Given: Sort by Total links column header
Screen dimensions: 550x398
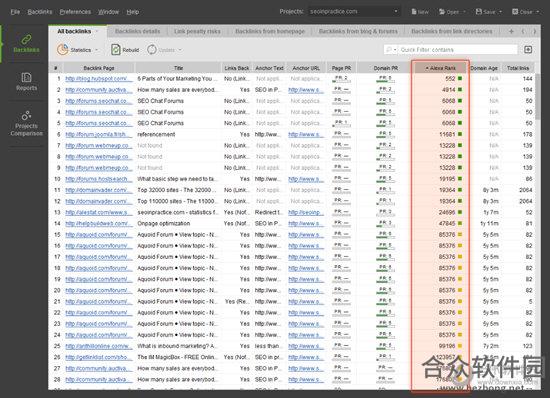Looking at the screenshot, I should pos(518,68).
